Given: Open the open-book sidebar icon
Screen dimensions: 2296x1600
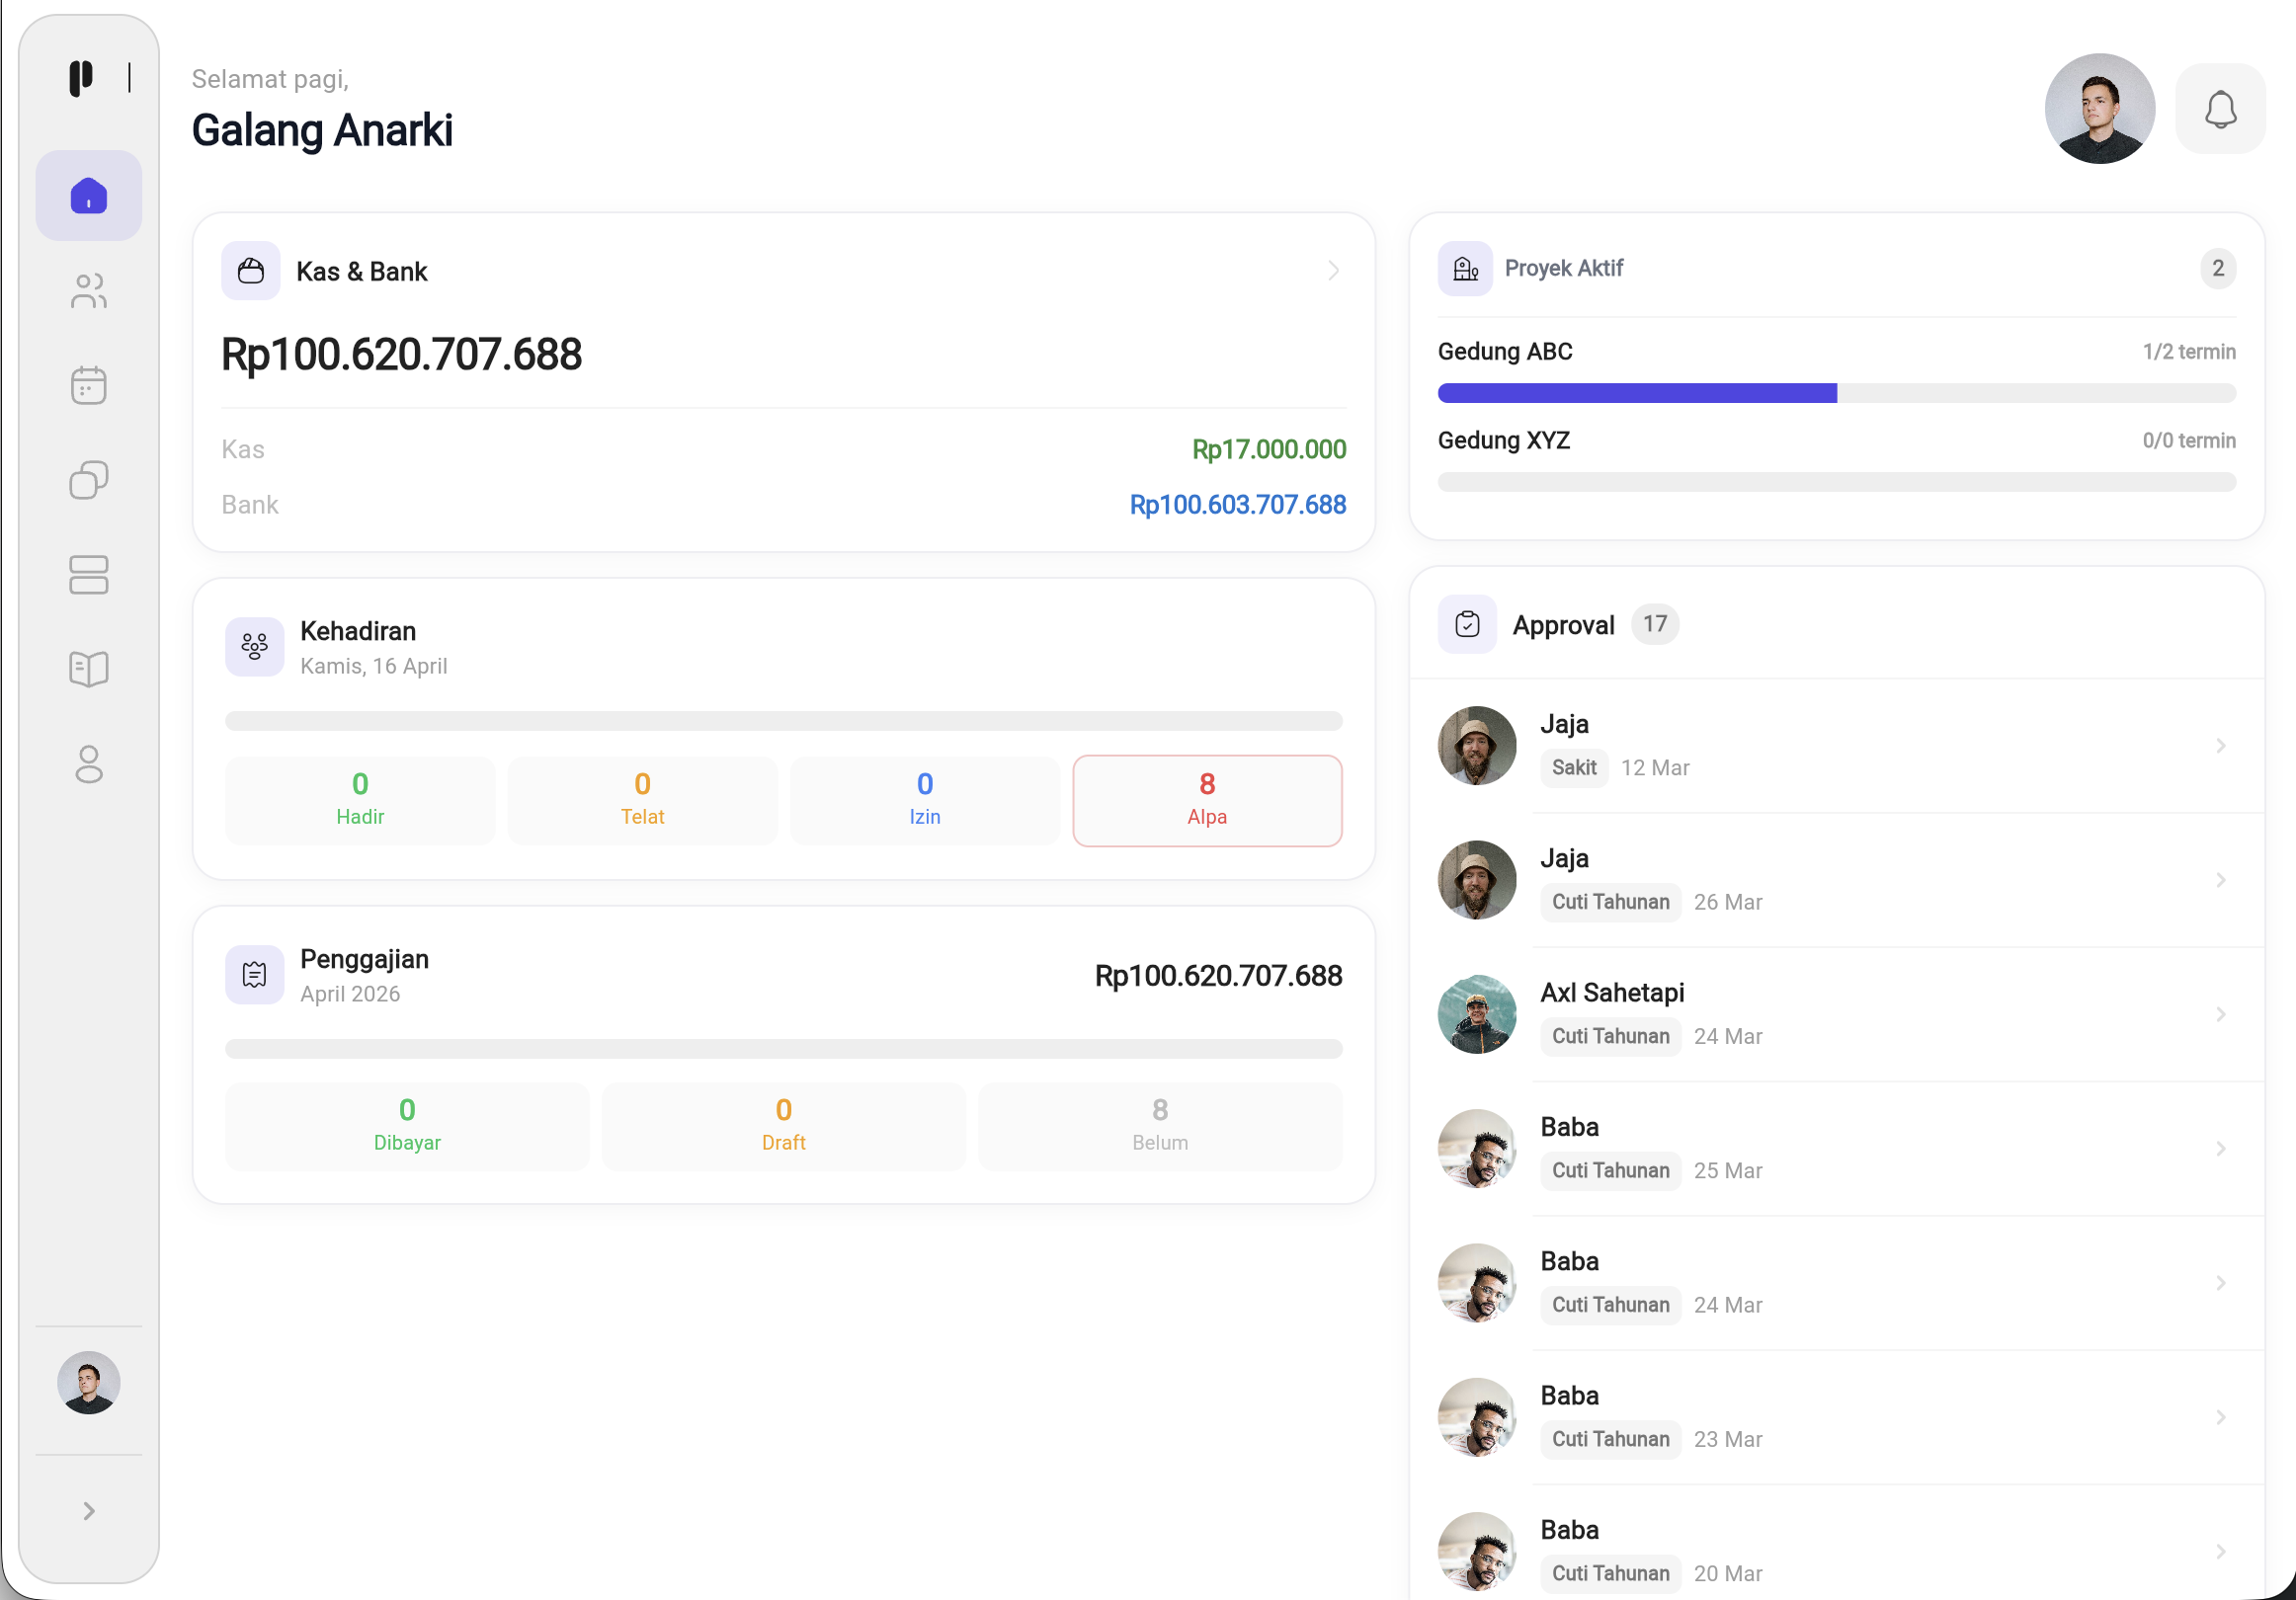Looking at the screenshot, I should click(x=89, y=669).
